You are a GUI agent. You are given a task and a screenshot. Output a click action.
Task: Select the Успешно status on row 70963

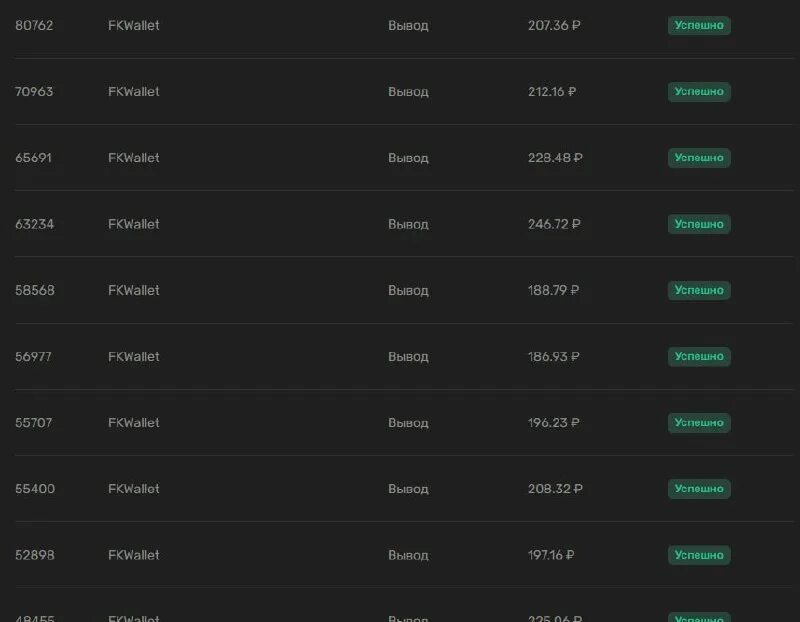click(699, 92)
